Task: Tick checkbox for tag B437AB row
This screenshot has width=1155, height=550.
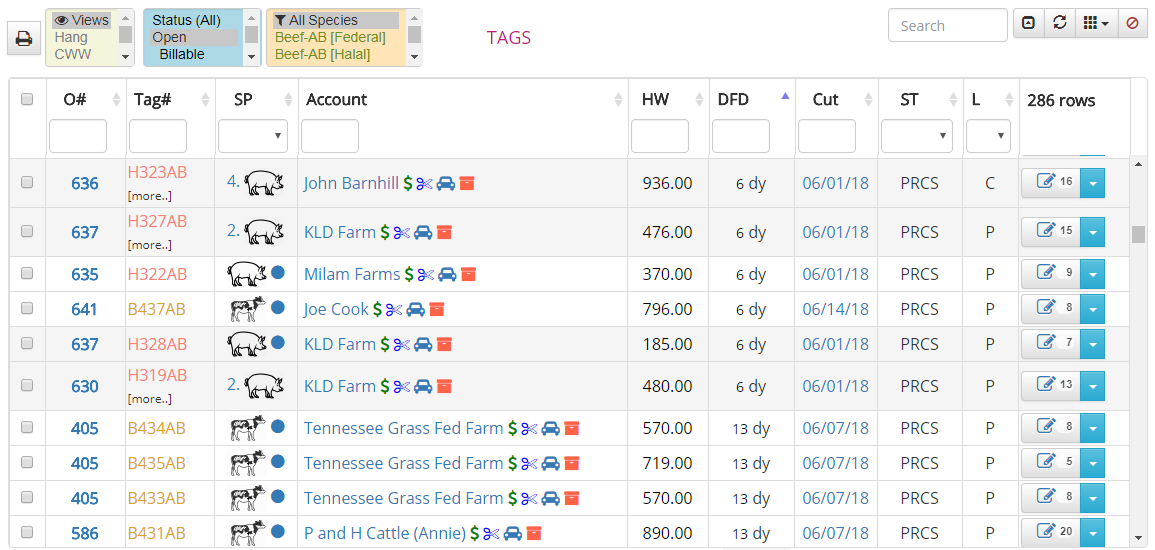Action: click(27, 309)
